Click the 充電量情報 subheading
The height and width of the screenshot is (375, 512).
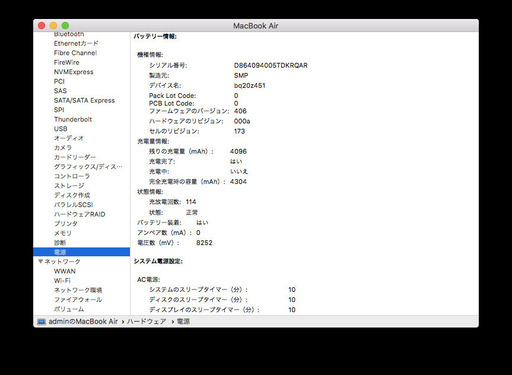coord(153,141)
